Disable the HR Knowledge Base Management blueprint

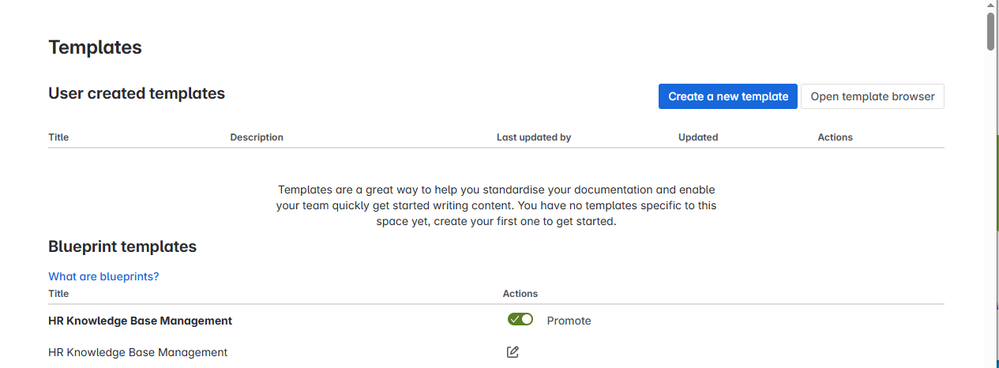coord(520,320)
